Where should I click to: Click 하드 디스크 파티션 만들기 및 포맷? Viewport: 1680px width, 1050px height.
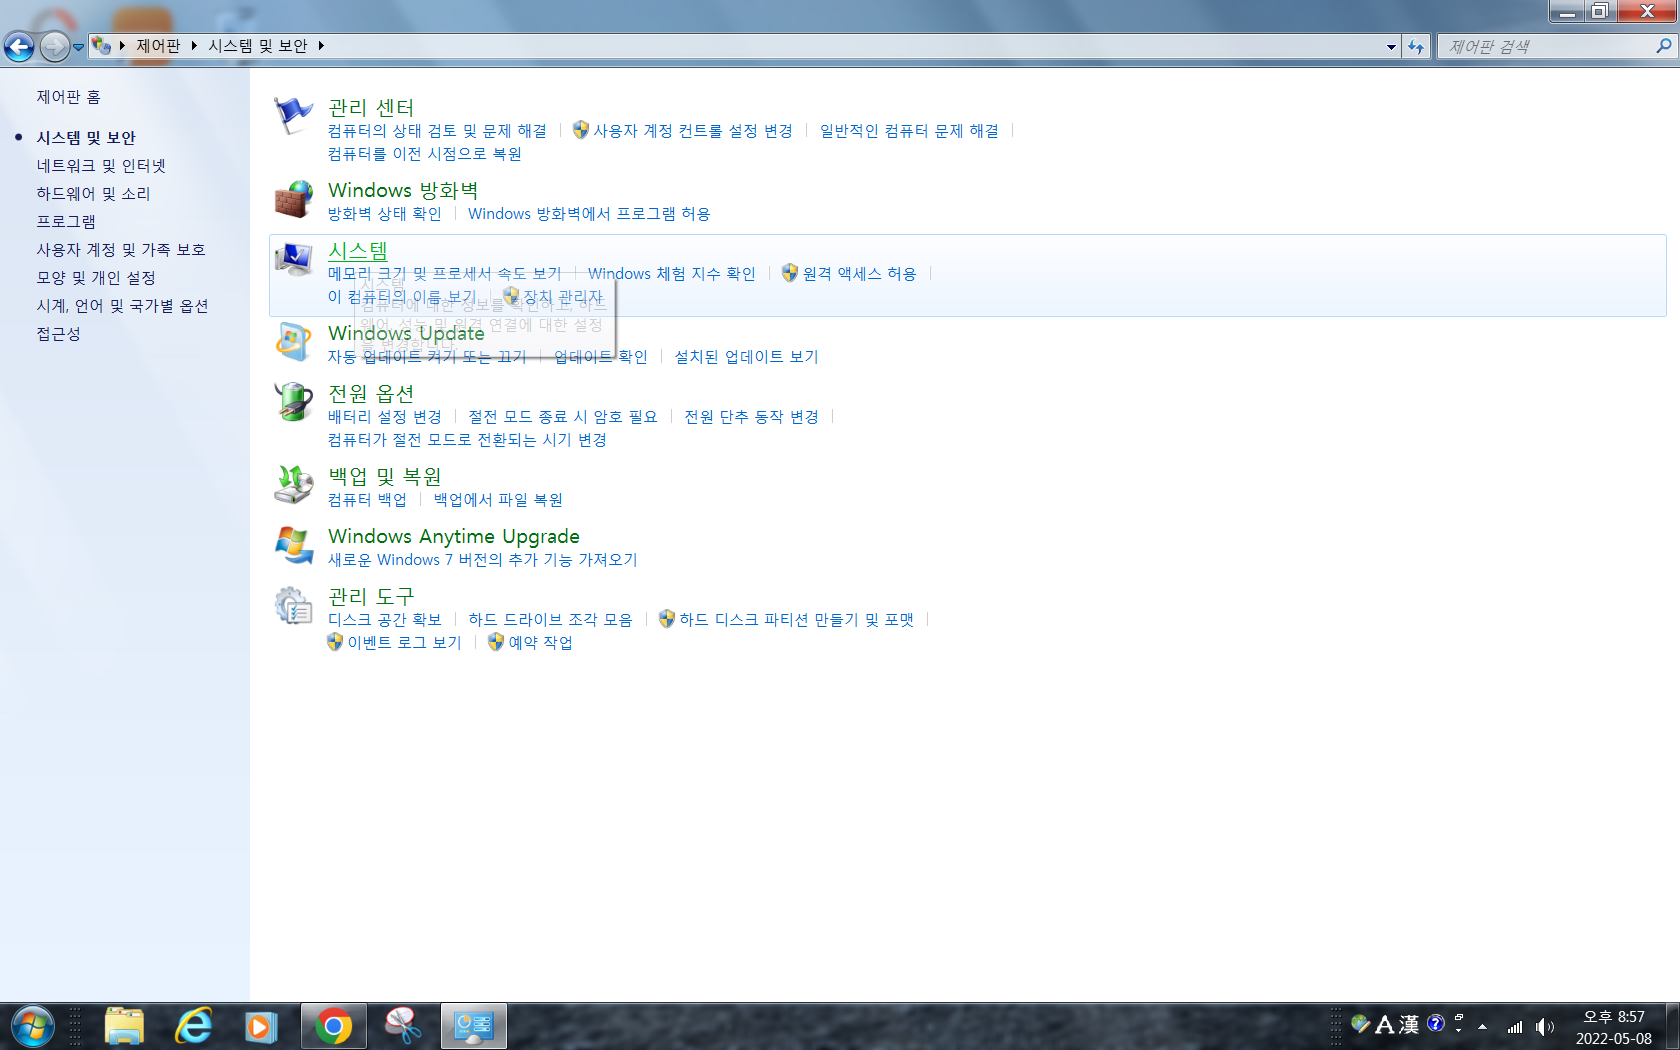[x=797, y=620]
